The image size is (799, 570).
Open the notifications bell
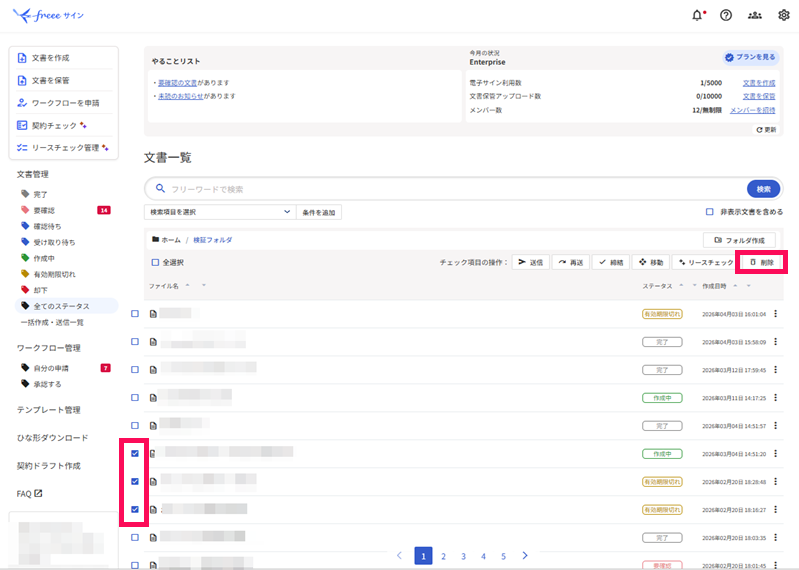[x=697, y=15]
